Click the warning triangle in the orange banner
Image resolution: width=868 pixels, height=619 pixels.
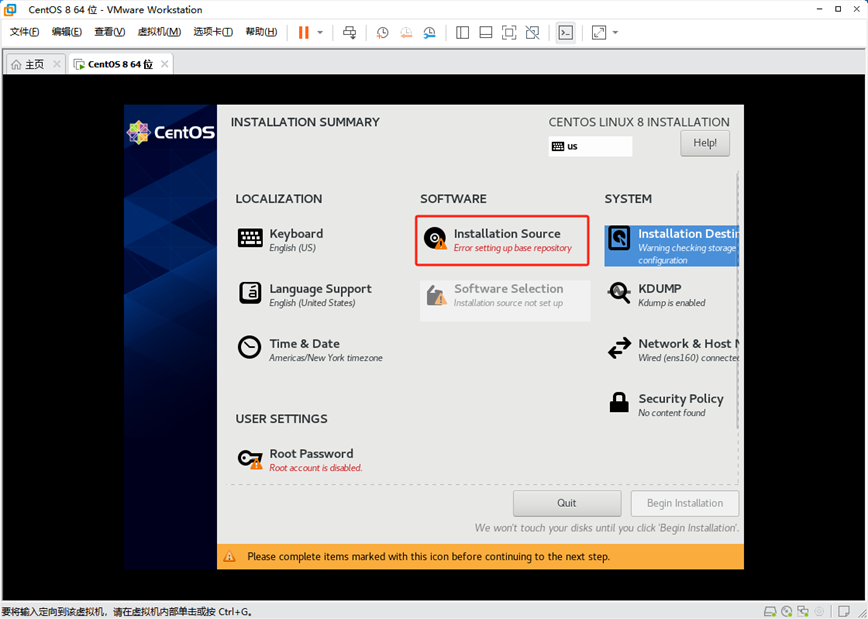(x=229, y=556)
